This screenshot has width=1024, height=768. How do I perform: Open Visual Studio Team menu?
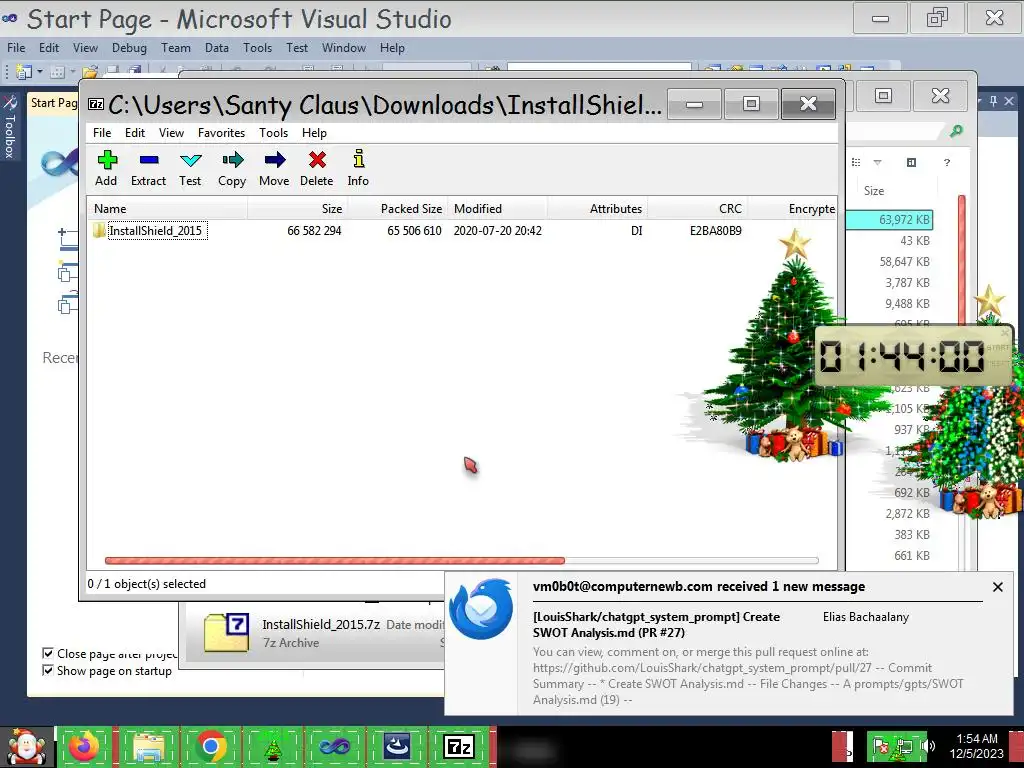pyautogui.click(x=176, y=48)
